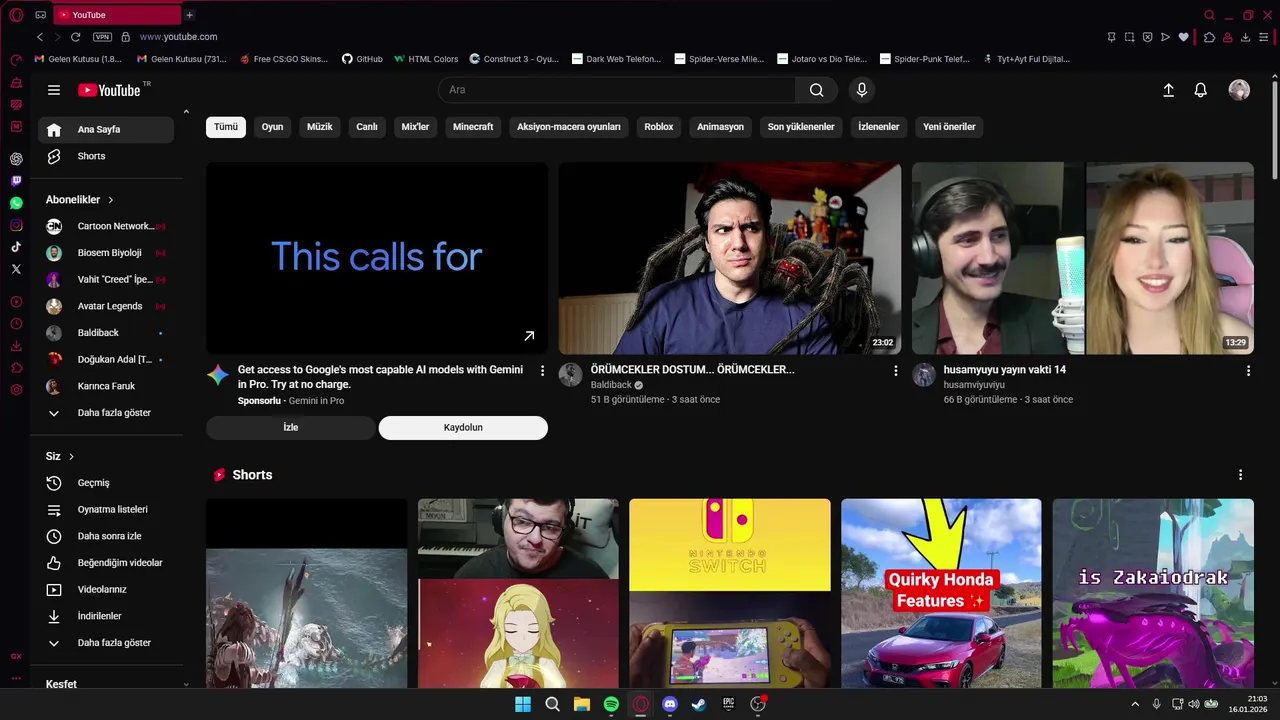Open options for ÖRÜMCEKLER DOSTUM video

click(x=896, y=371)
